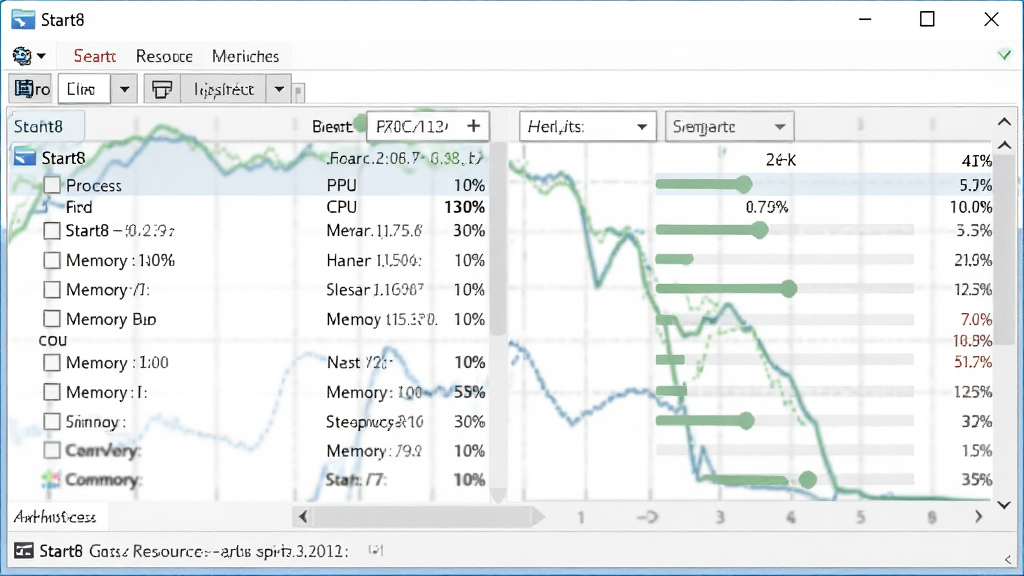The height and width of the screenshot is (576, 1024).
Task: Click the Start8 tree root icon
Action: click(25, 157)
